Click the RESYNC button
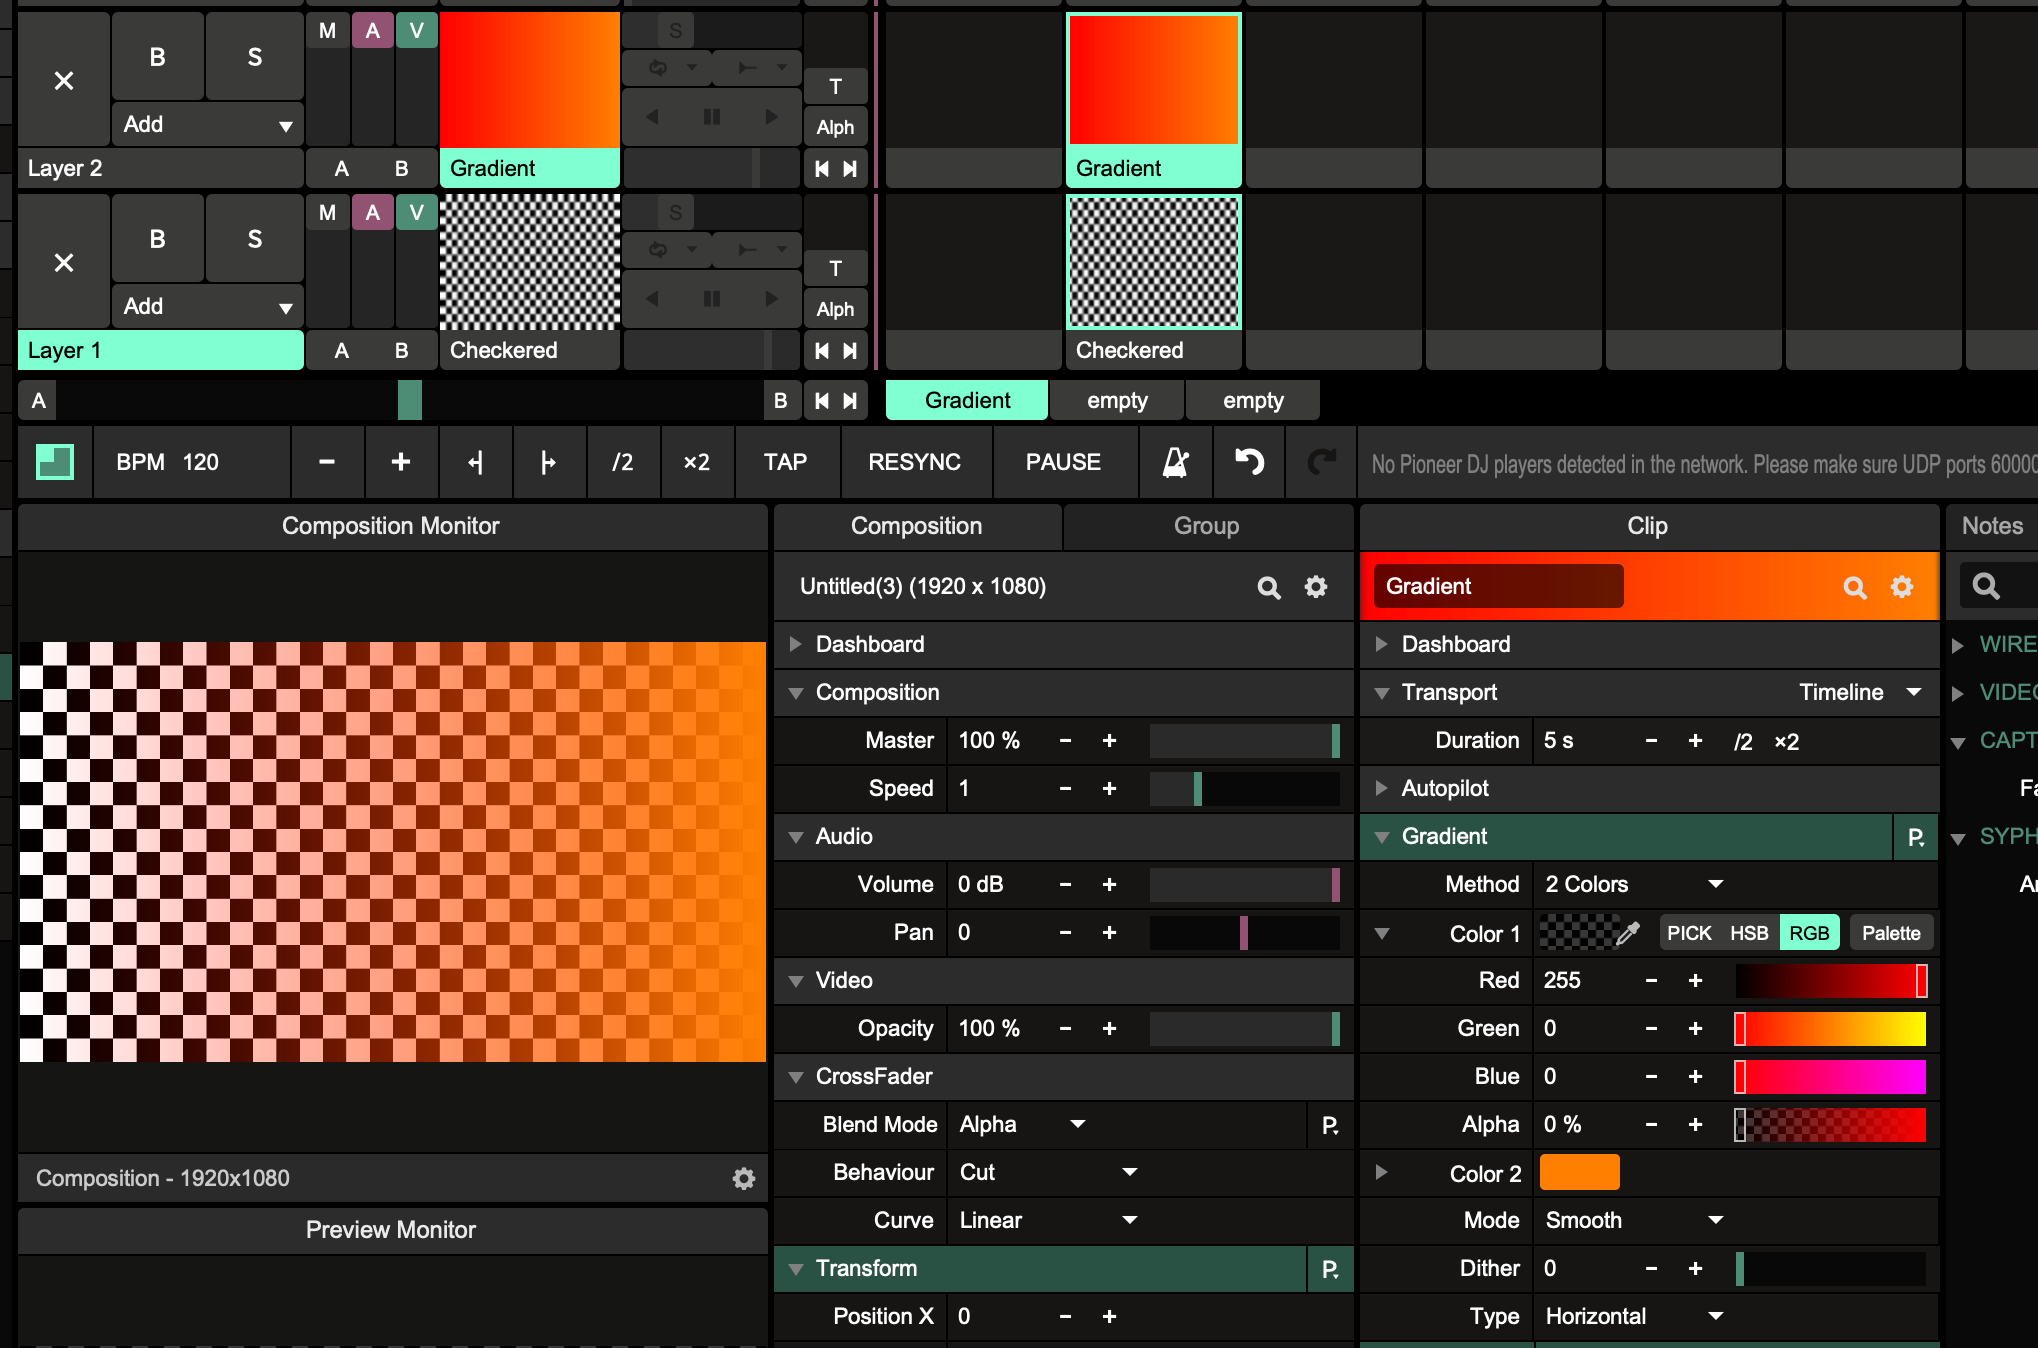The width and height of the screenshot is (2038, 1348). [x=914, y=462]
